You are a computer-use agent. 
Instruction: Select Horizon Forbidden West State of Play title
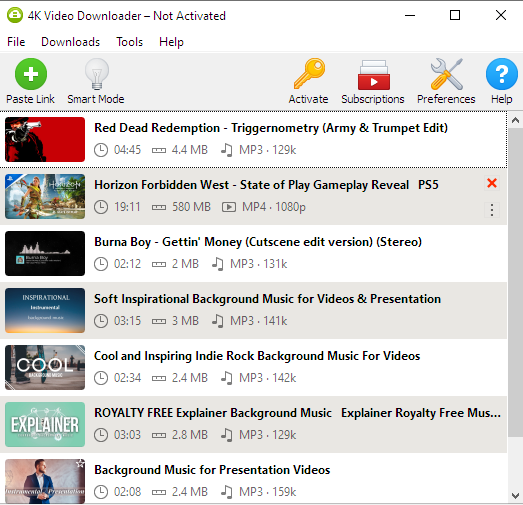click(266, 185)
